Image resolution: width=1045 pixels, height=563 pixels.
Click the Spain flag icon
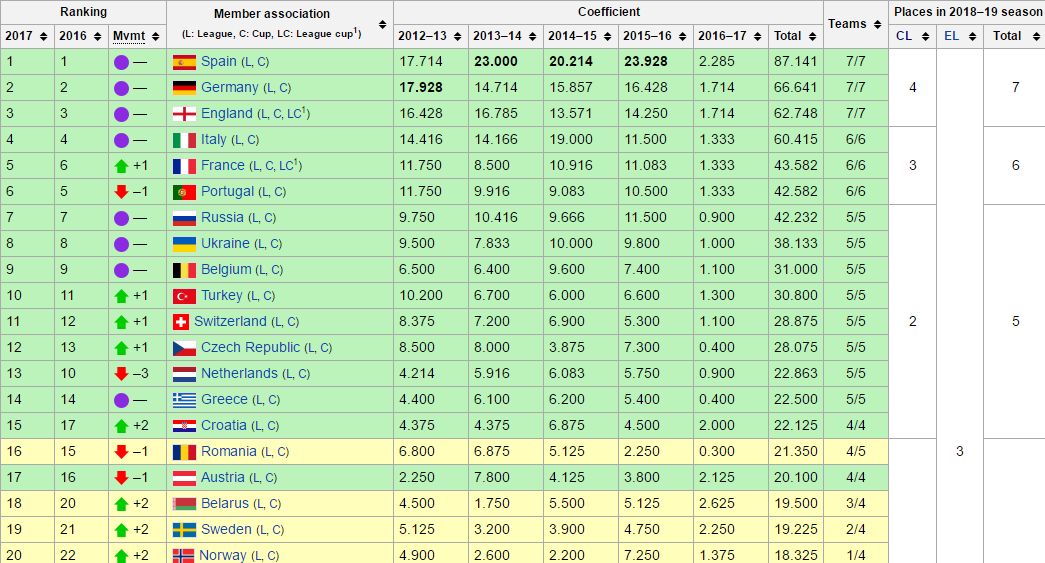[184, 62]
